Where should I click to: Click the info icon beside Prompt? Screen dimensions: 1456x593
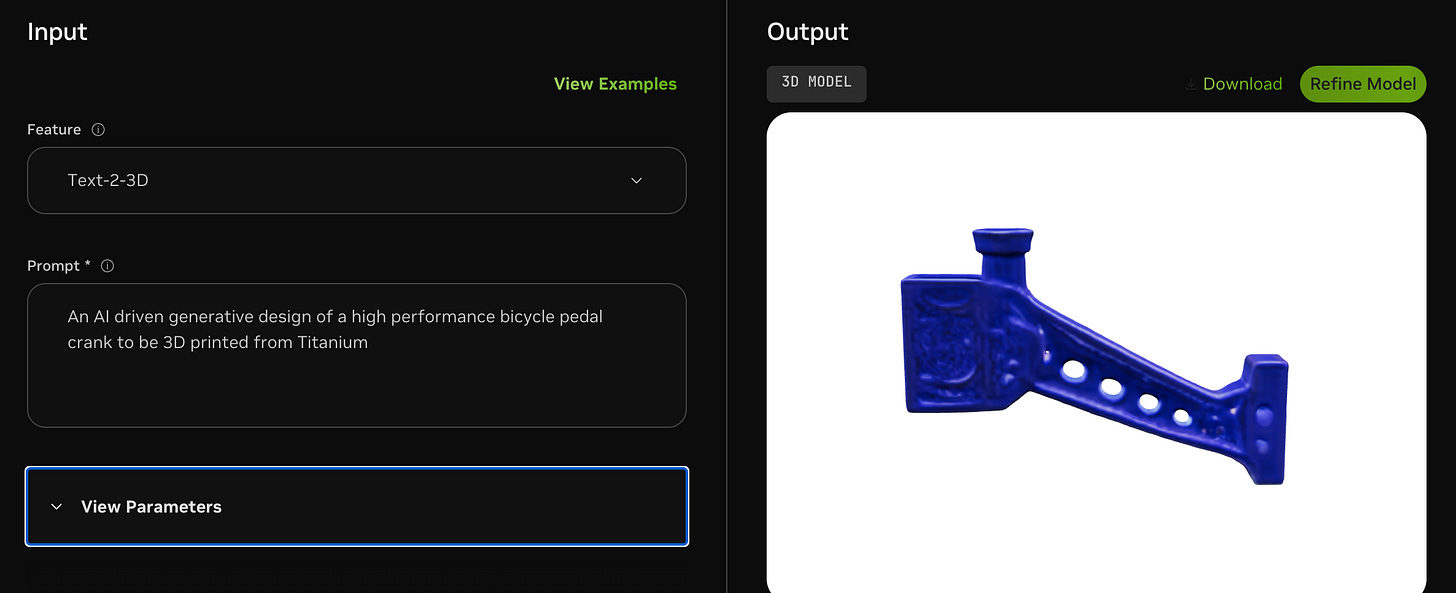107,265
